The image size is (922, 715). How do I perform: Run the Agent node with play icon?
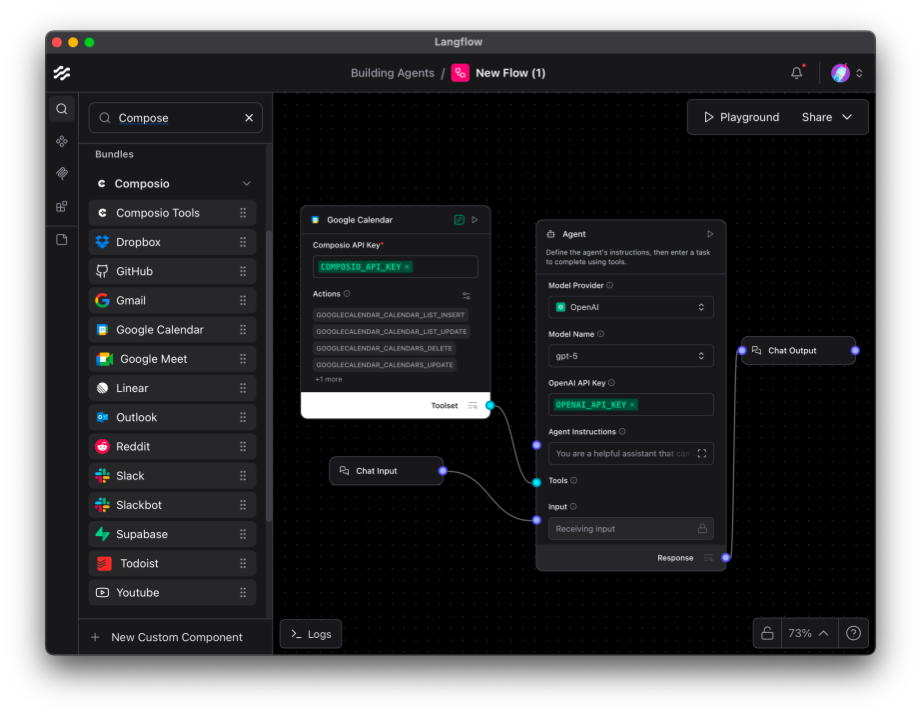[x=710, y=234]
